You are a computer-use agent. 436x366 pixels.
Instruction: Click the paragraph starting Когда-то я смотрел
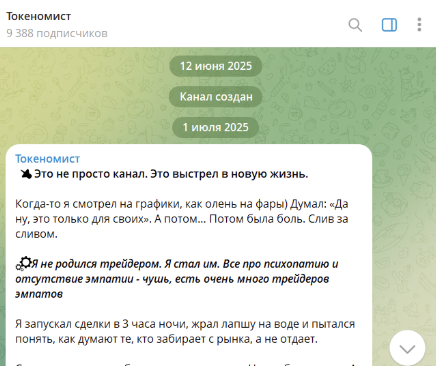click(x=182, y=219)
